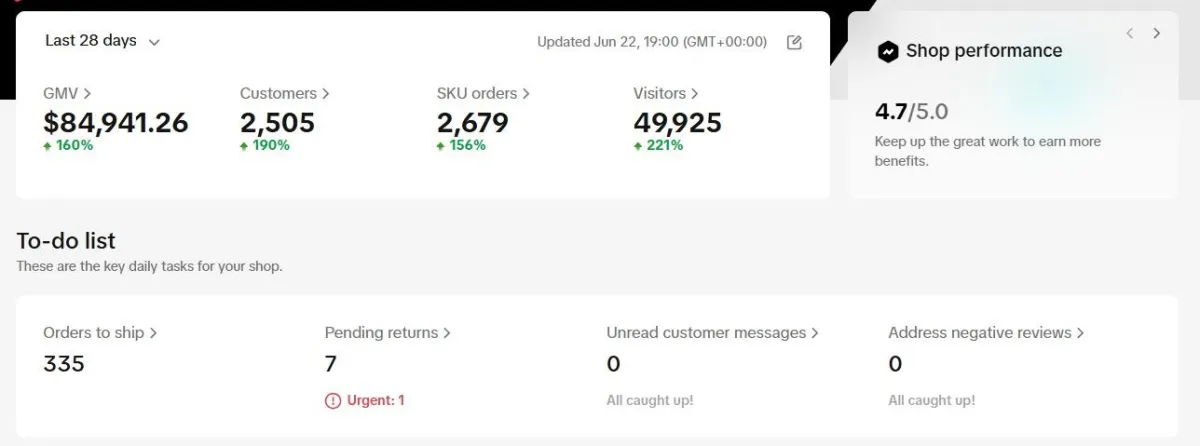Click the urgent warning icon under Pending returns
The image size is (1200, 446).
[333, 400]
